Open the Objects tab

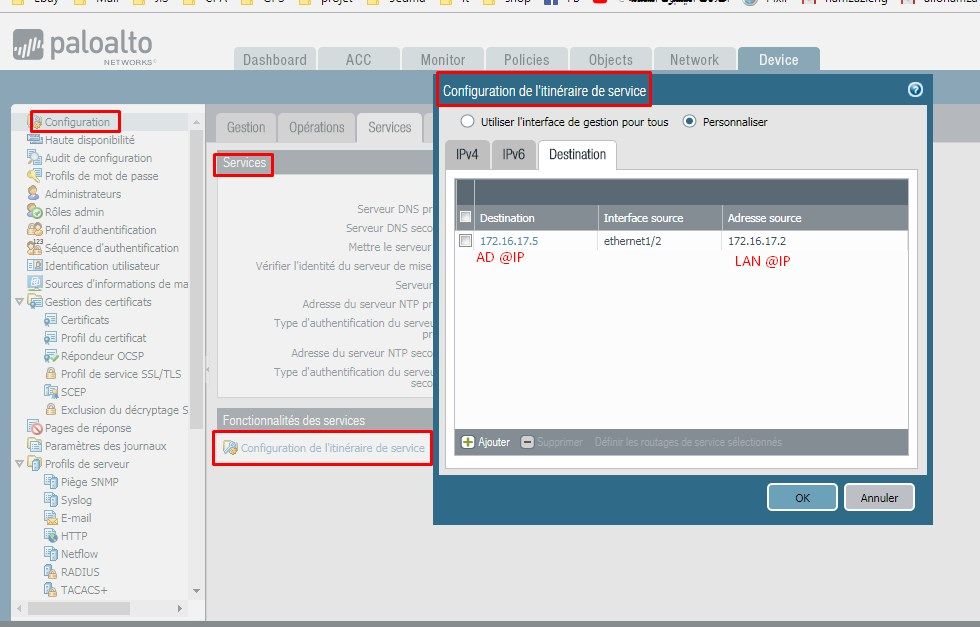(x=611, y=59)
